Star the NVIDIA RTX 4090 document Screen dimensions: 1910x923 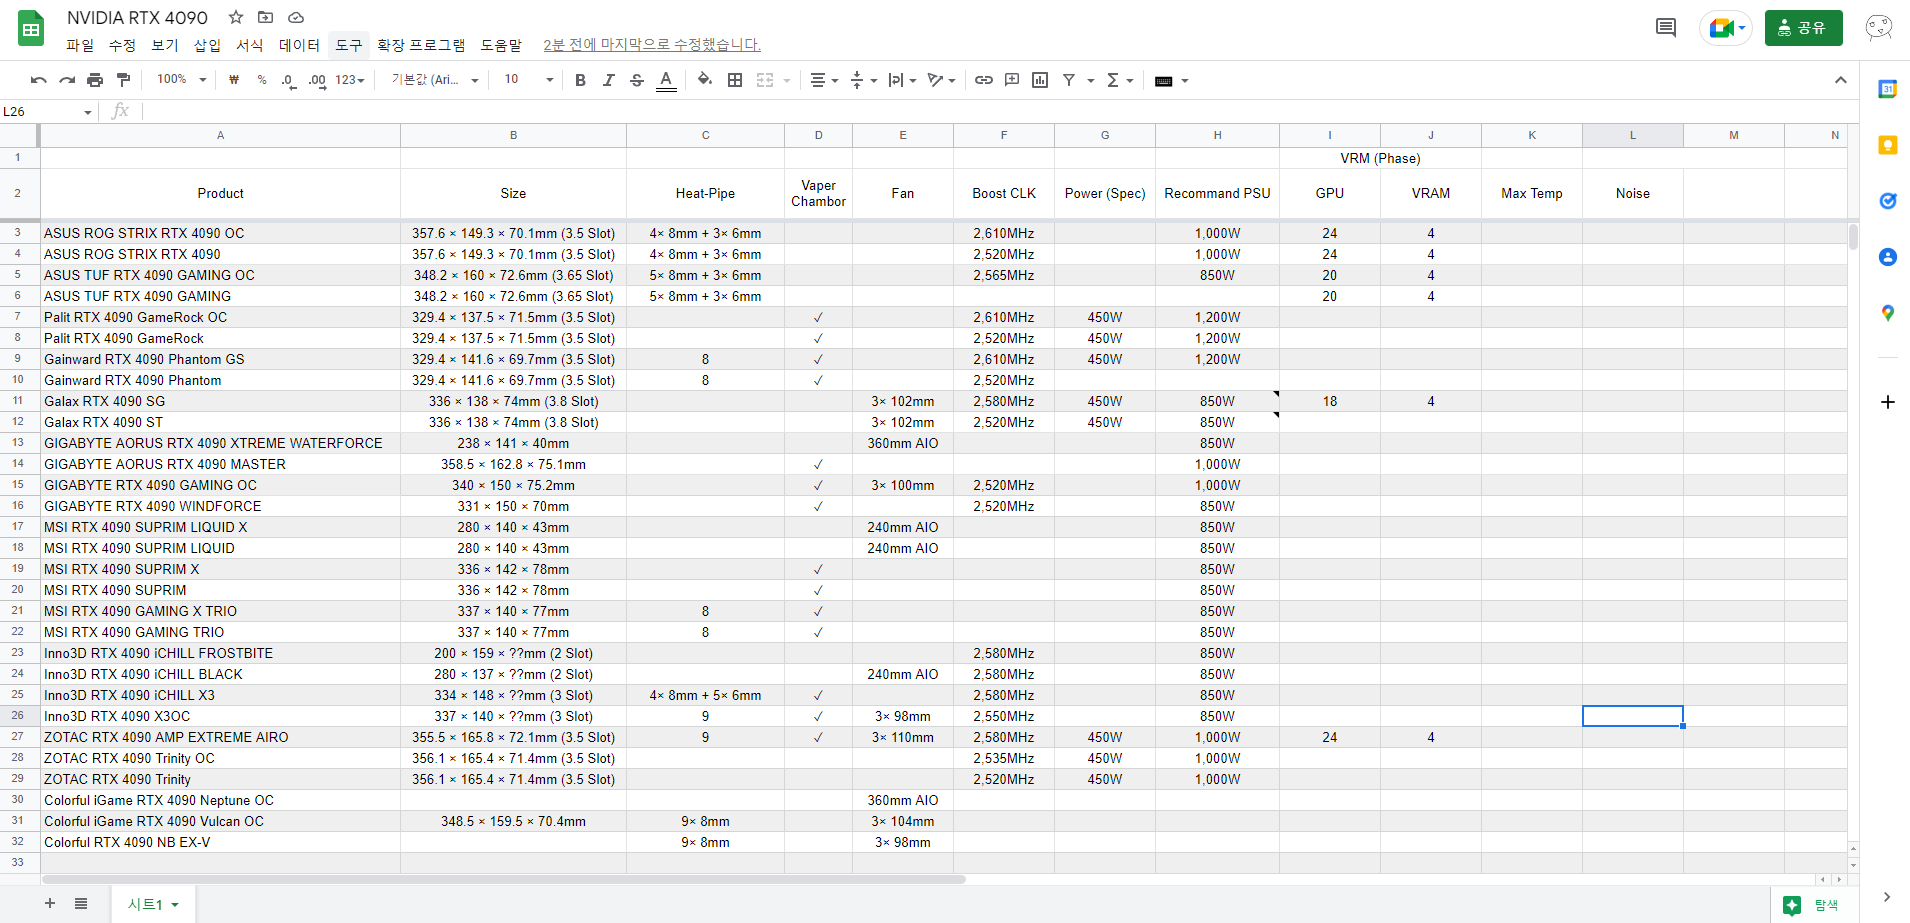pos(236,17)
